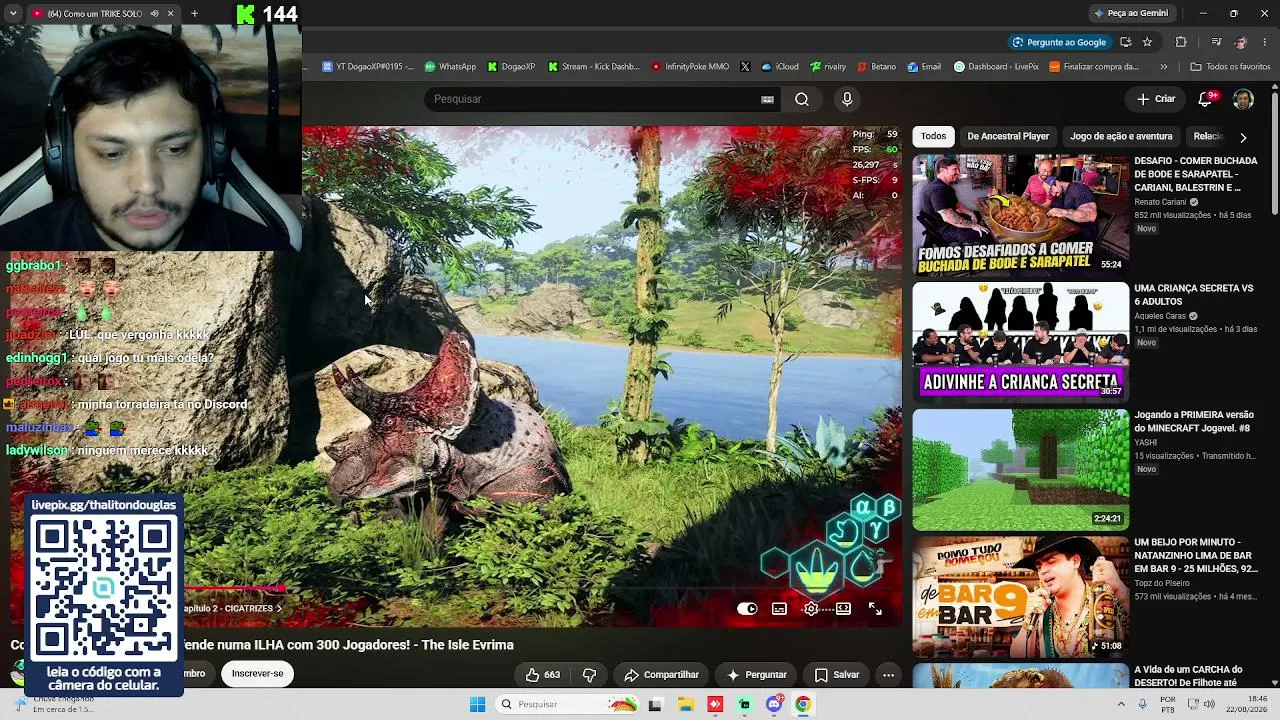This screenshot has width=1280, height=720.
Task: Open the Betano bookmark
Action: (876, 67)
